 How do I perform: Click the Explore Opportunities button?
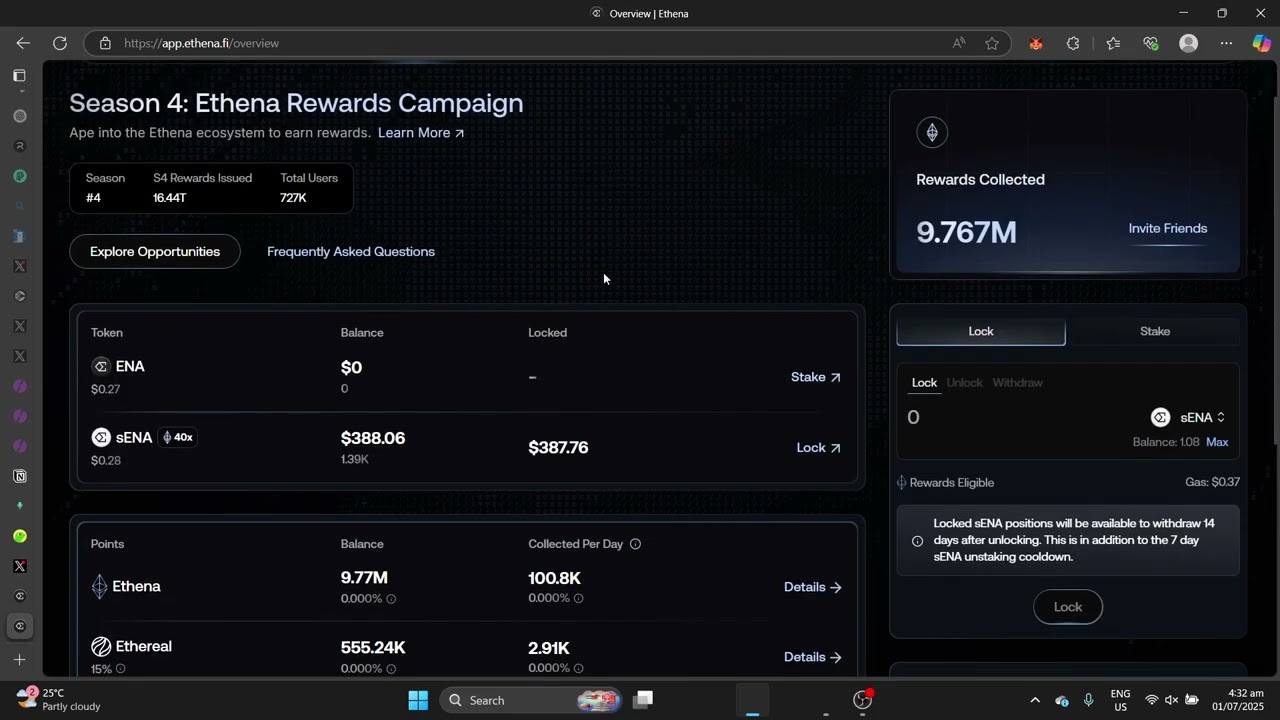pos(155,251)
